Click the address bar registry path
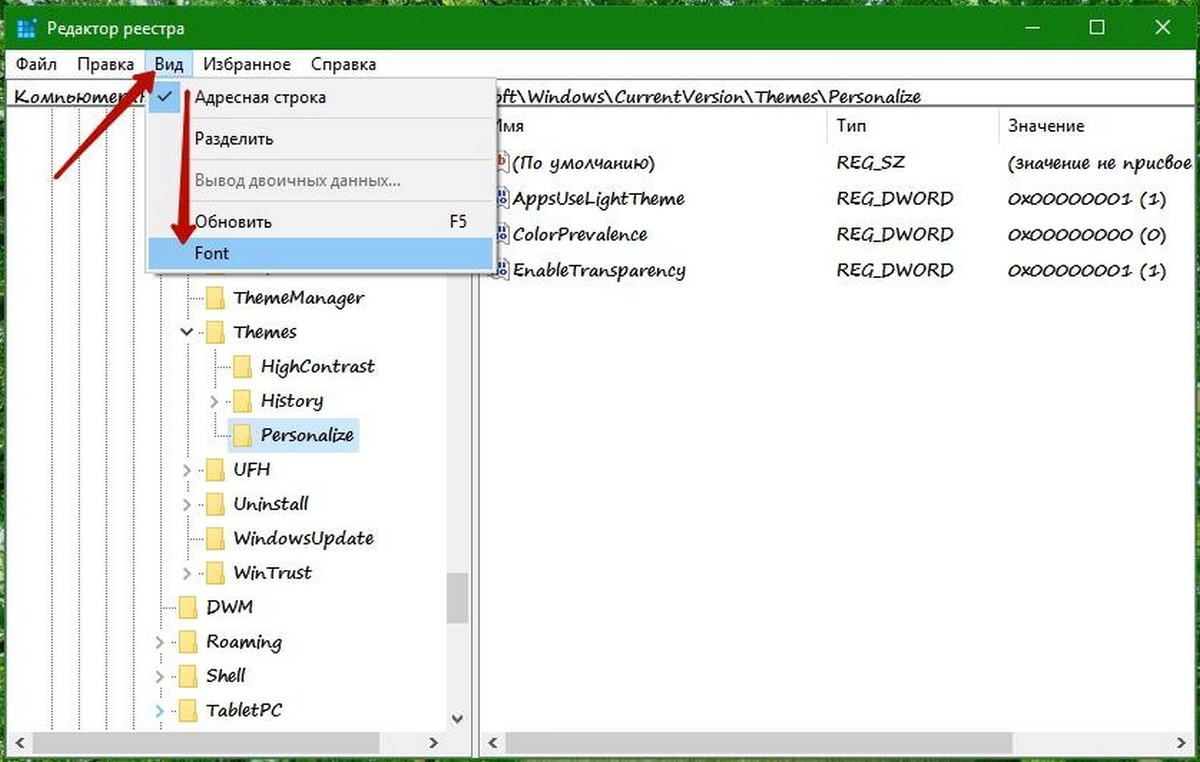 708,97
